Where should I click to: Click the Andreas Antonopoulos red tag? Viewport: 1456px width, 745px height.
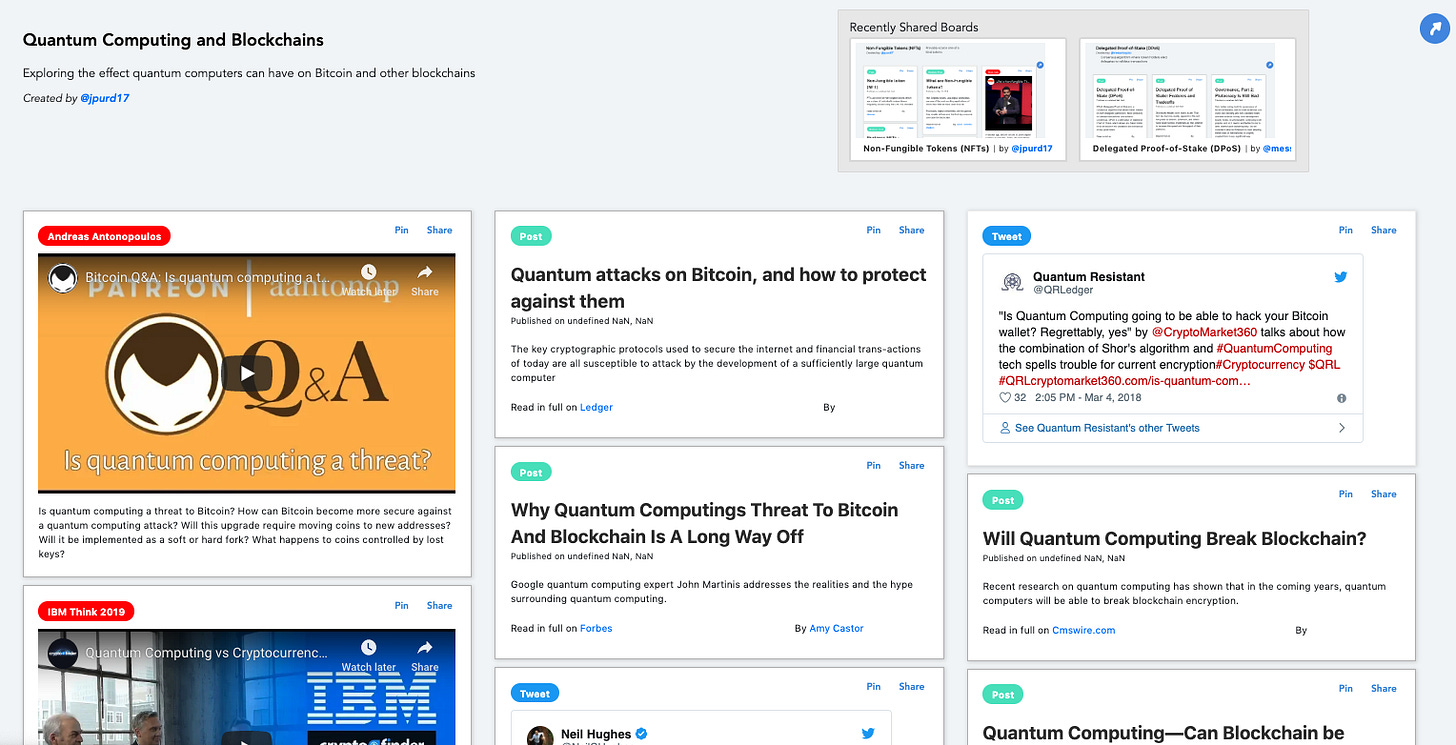105,237
